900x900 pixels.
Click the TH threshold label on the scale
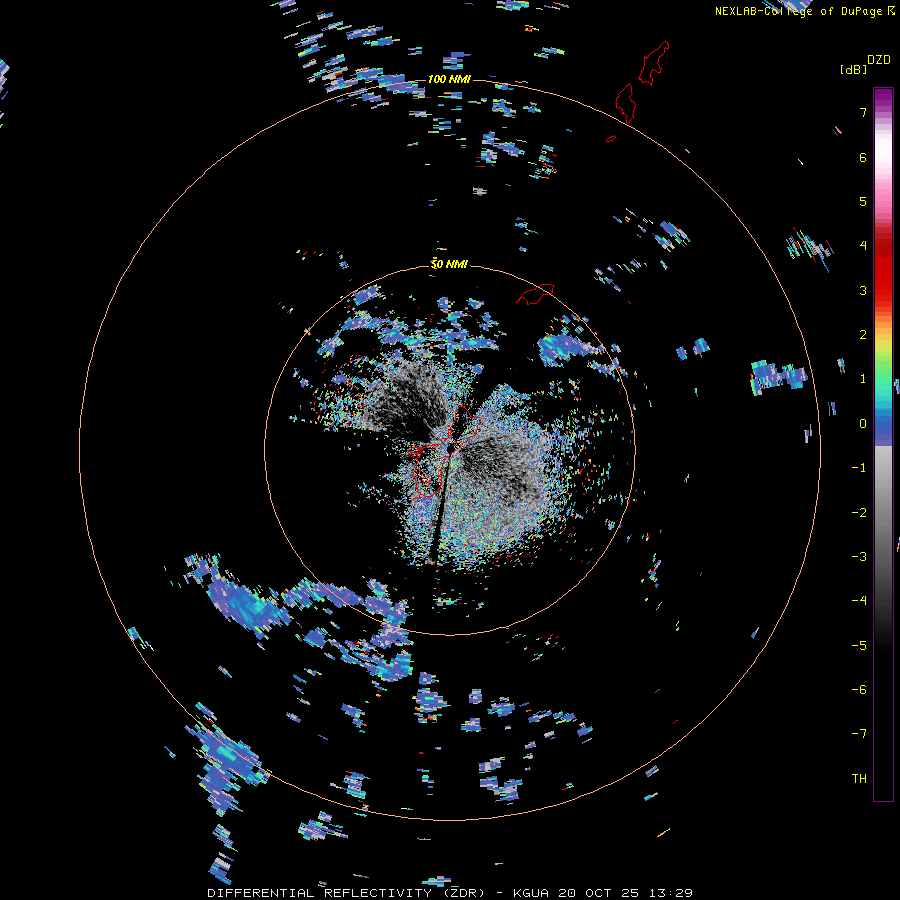coord(859,779)
